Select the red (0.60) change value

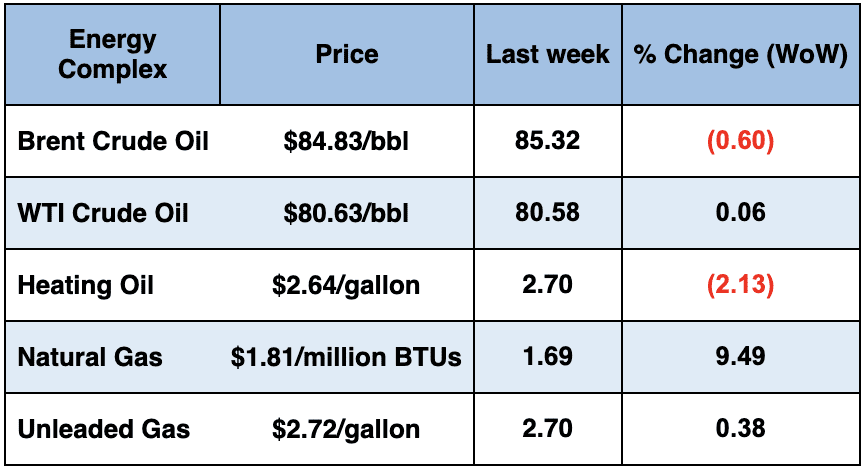[x=740, y=141]
